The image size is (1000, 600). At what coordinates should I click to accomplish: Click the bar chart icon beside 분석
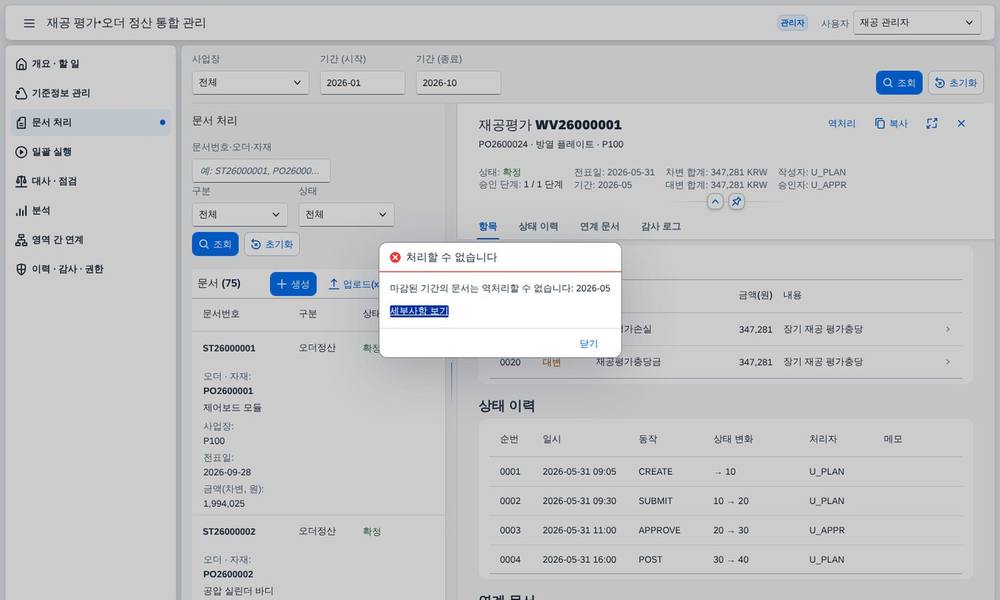click(21, 210)
